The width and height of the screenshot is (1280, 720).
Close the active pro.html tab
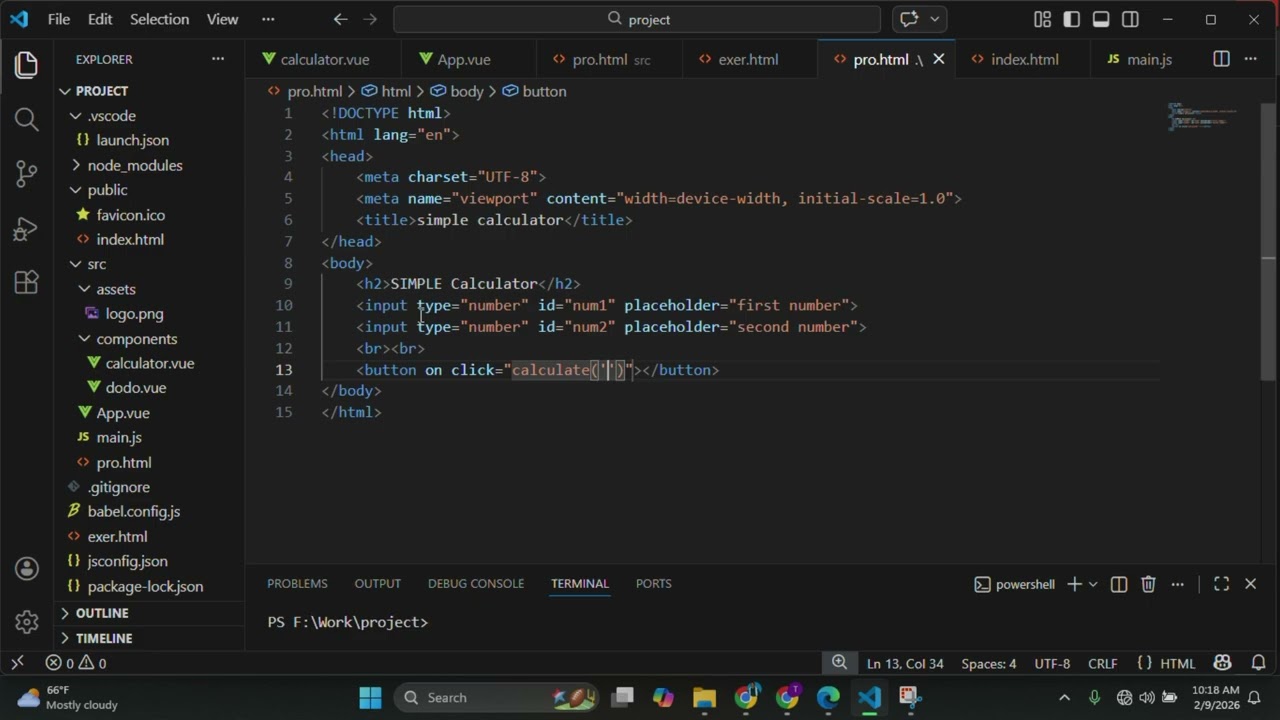pos(939,59)
